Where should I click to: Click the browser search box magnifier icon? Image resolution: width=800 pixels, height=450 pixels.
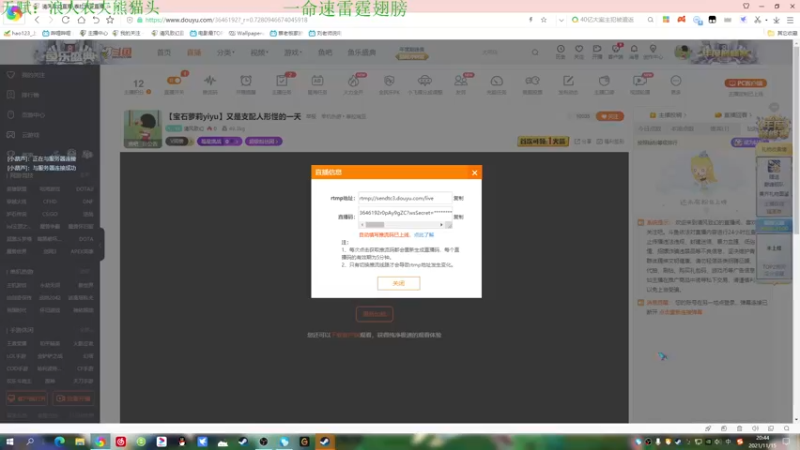coord(651,20)
